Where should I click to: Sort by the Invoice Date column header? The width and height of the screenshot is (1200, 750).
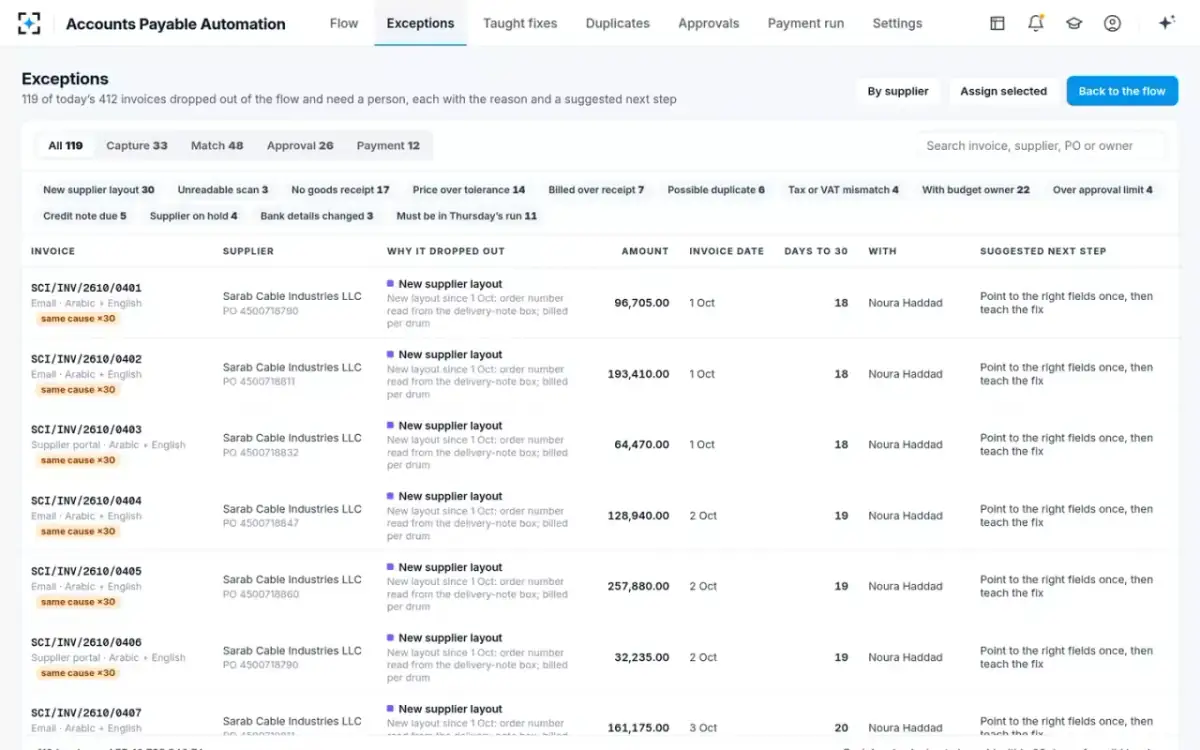[726, 251]
